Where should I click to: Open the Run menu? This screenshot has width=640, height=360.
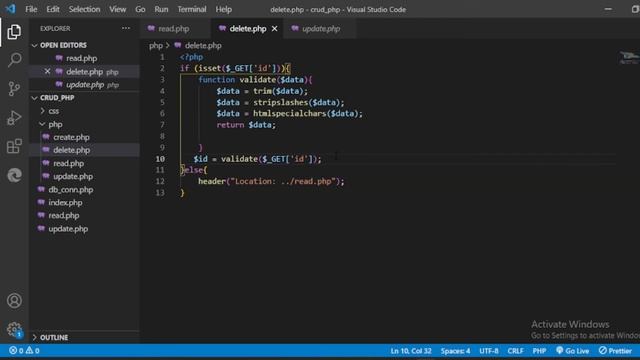pyautogui.click(x=161, y=9)
